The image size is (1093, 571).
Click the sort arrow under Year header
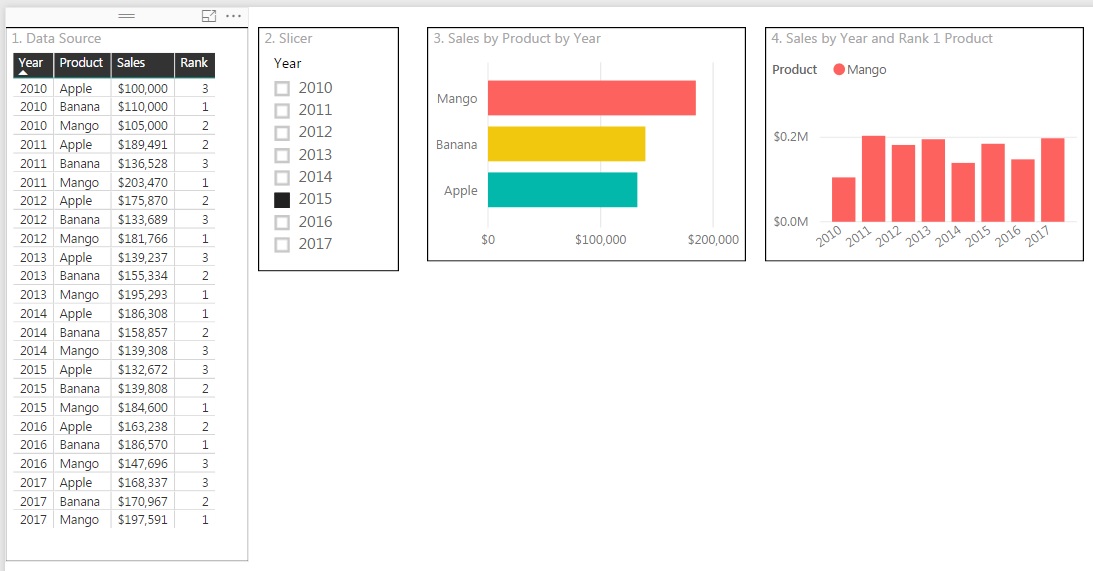click(x=23, y=73)
